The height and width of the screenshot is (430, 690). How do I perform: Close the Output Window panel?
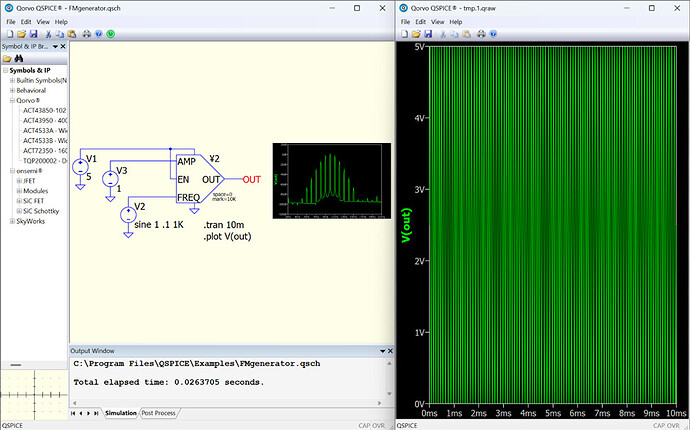(390, 351)
